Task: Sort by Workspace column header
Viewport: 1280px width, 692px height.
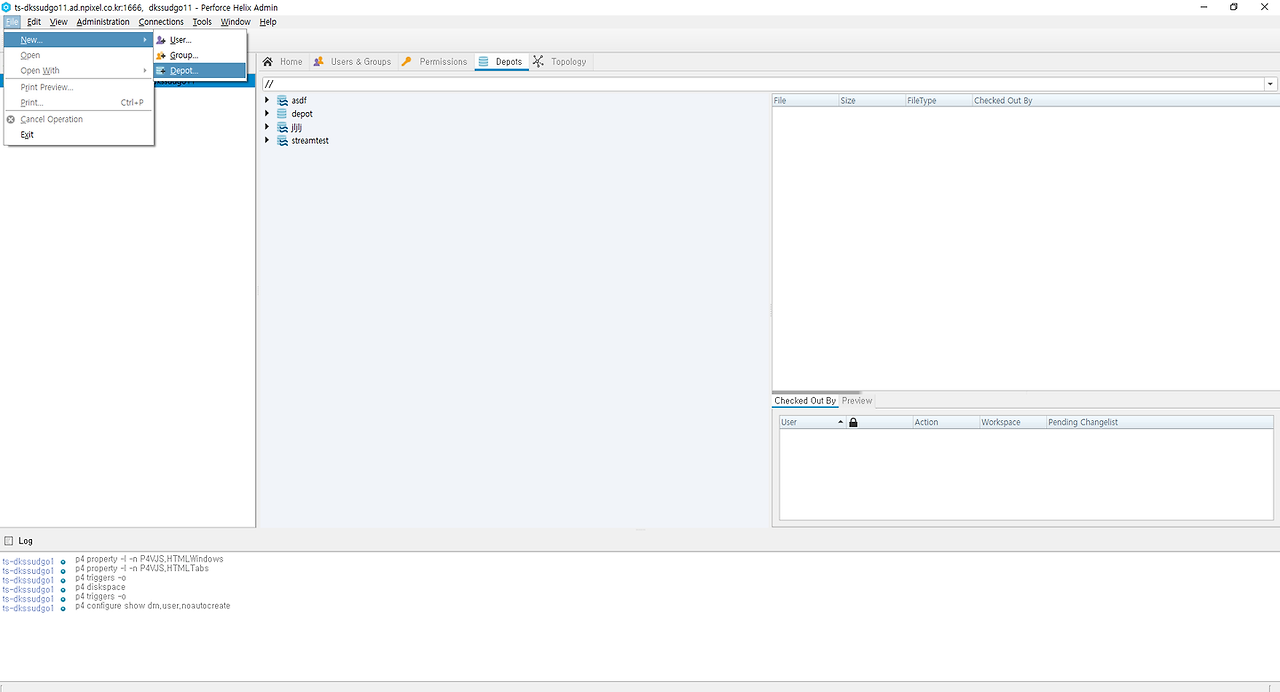Action: (x=1012, y=423)
